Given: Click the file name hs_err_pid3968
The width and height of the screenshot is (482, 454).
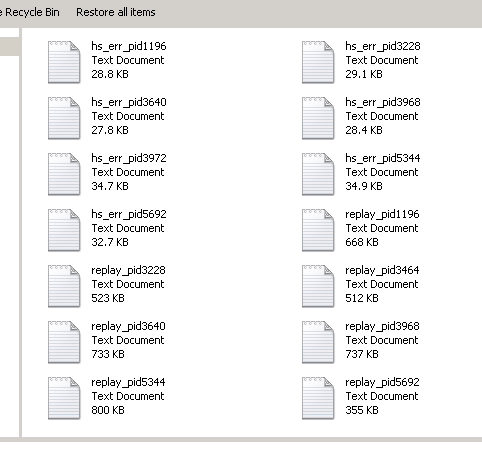Looking at the screenshot, I should [383, 102].
